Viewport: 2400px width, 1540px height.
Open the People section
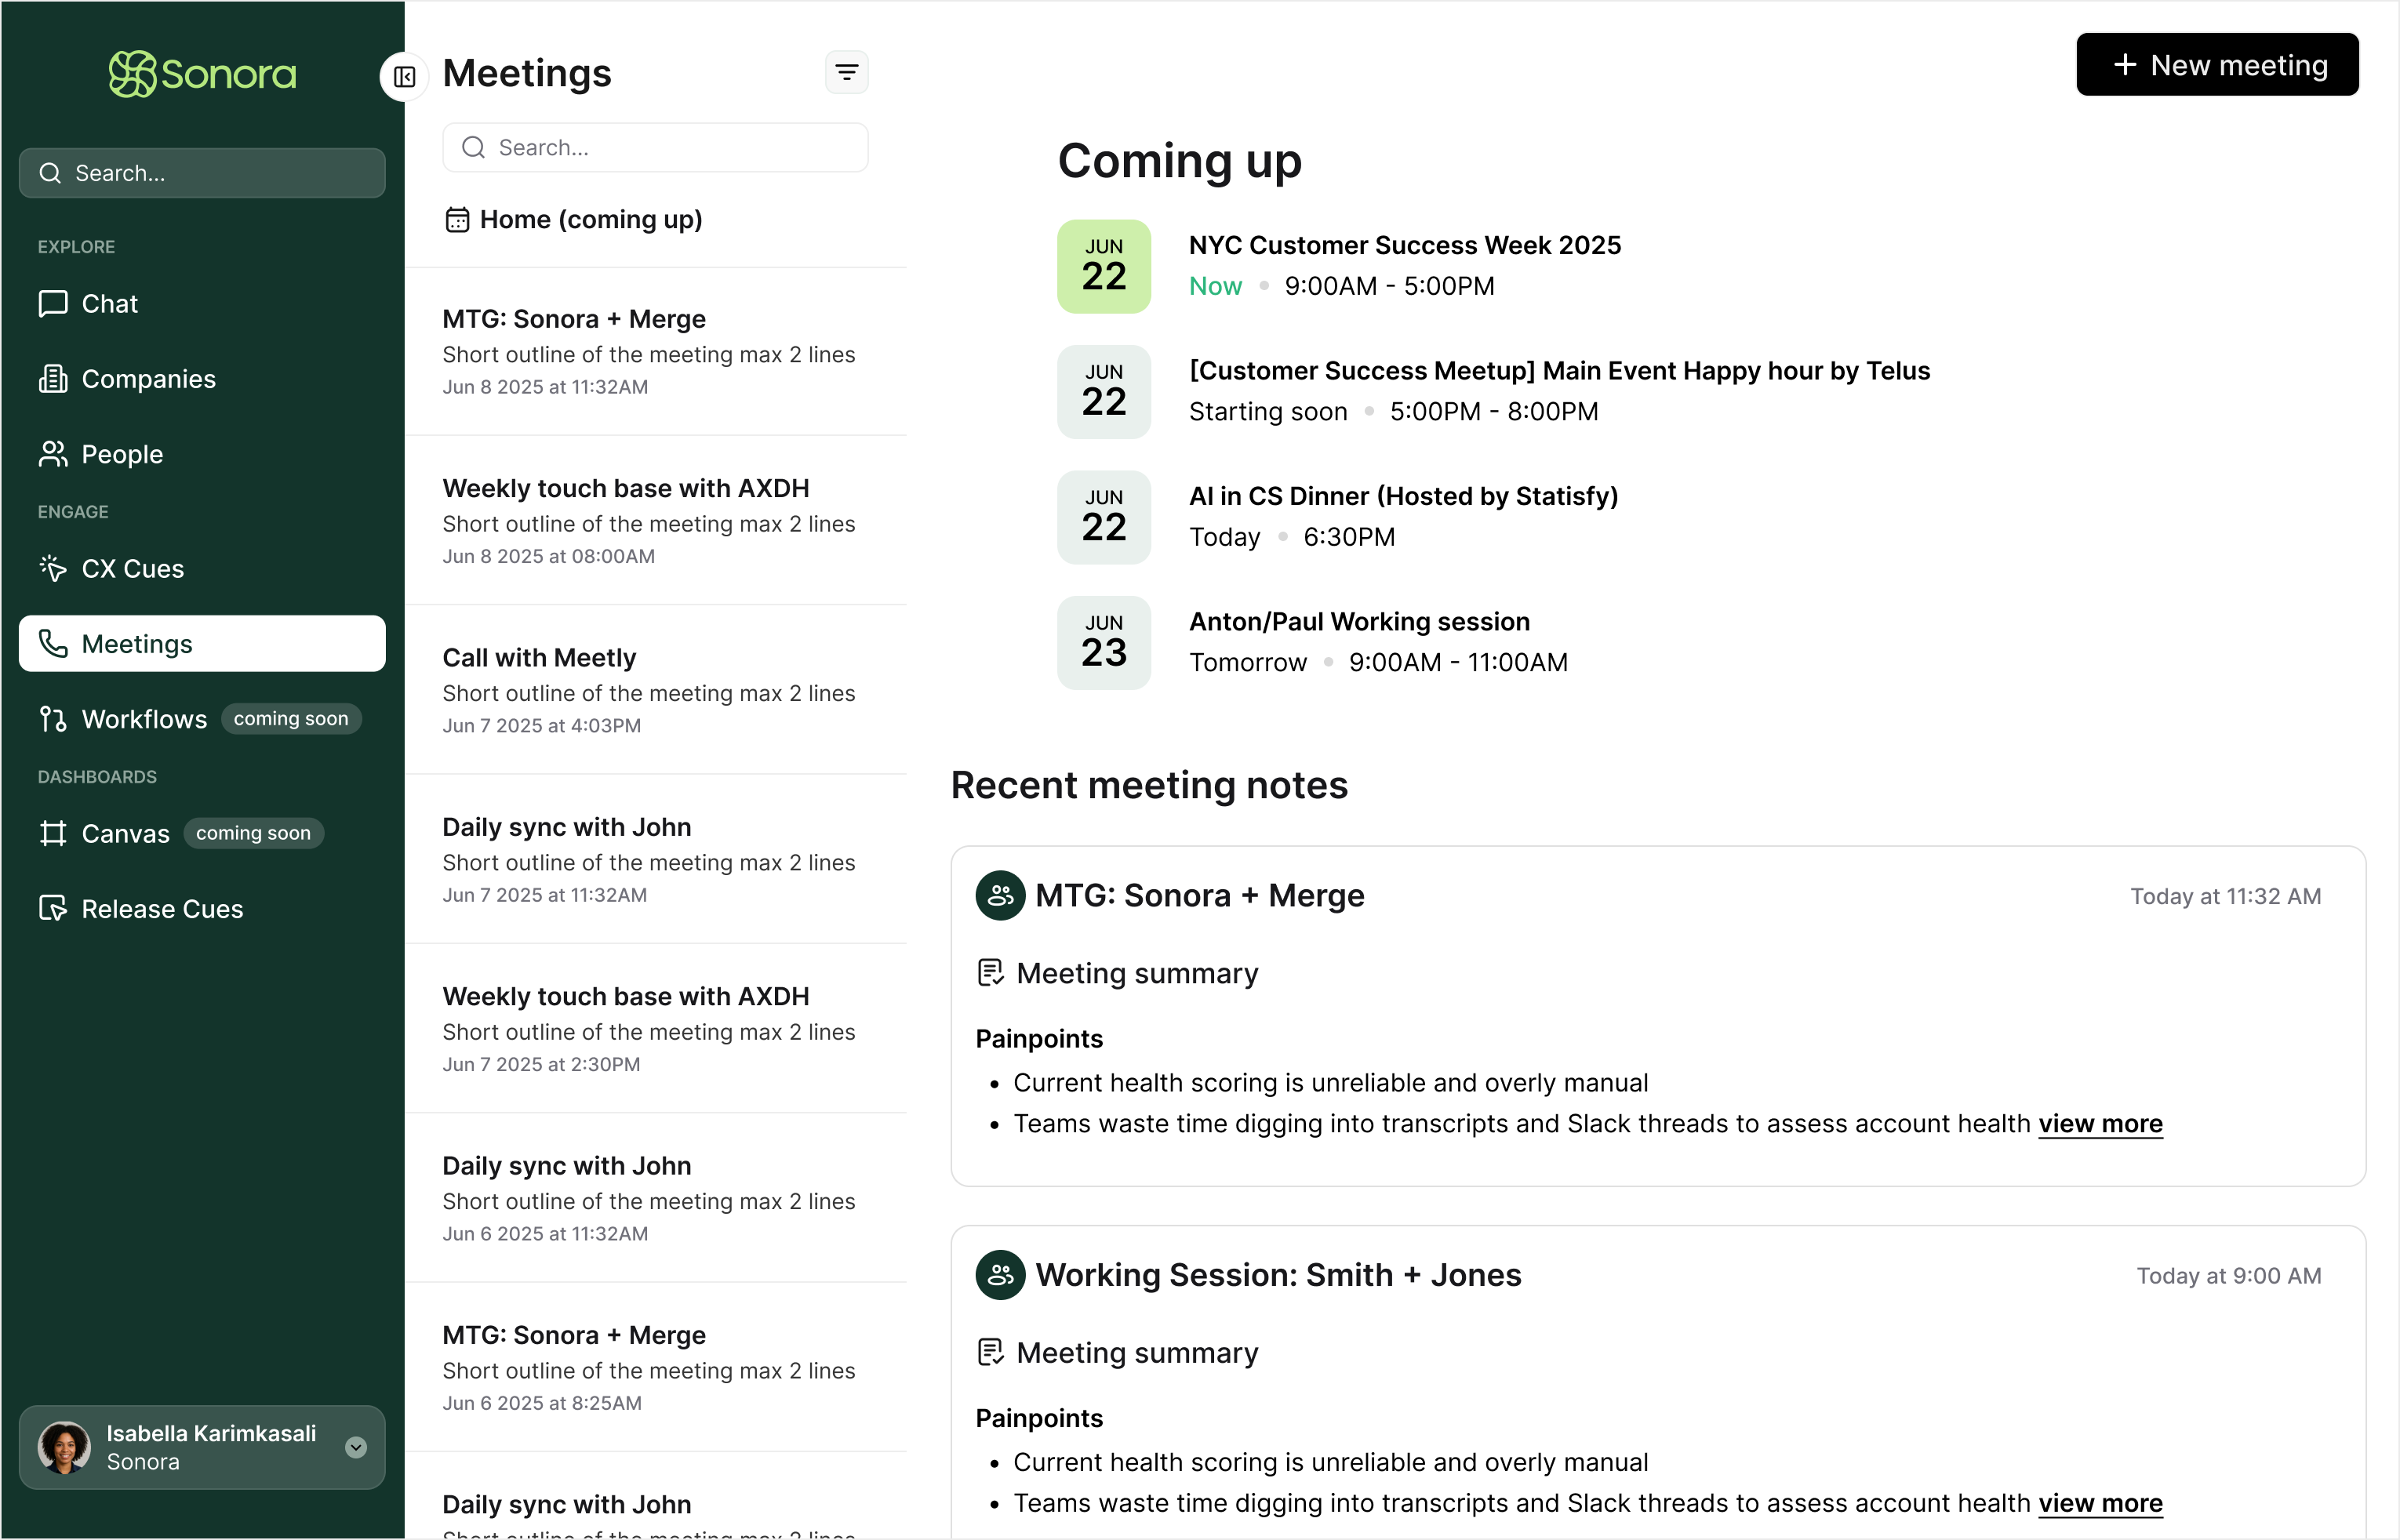121,454
